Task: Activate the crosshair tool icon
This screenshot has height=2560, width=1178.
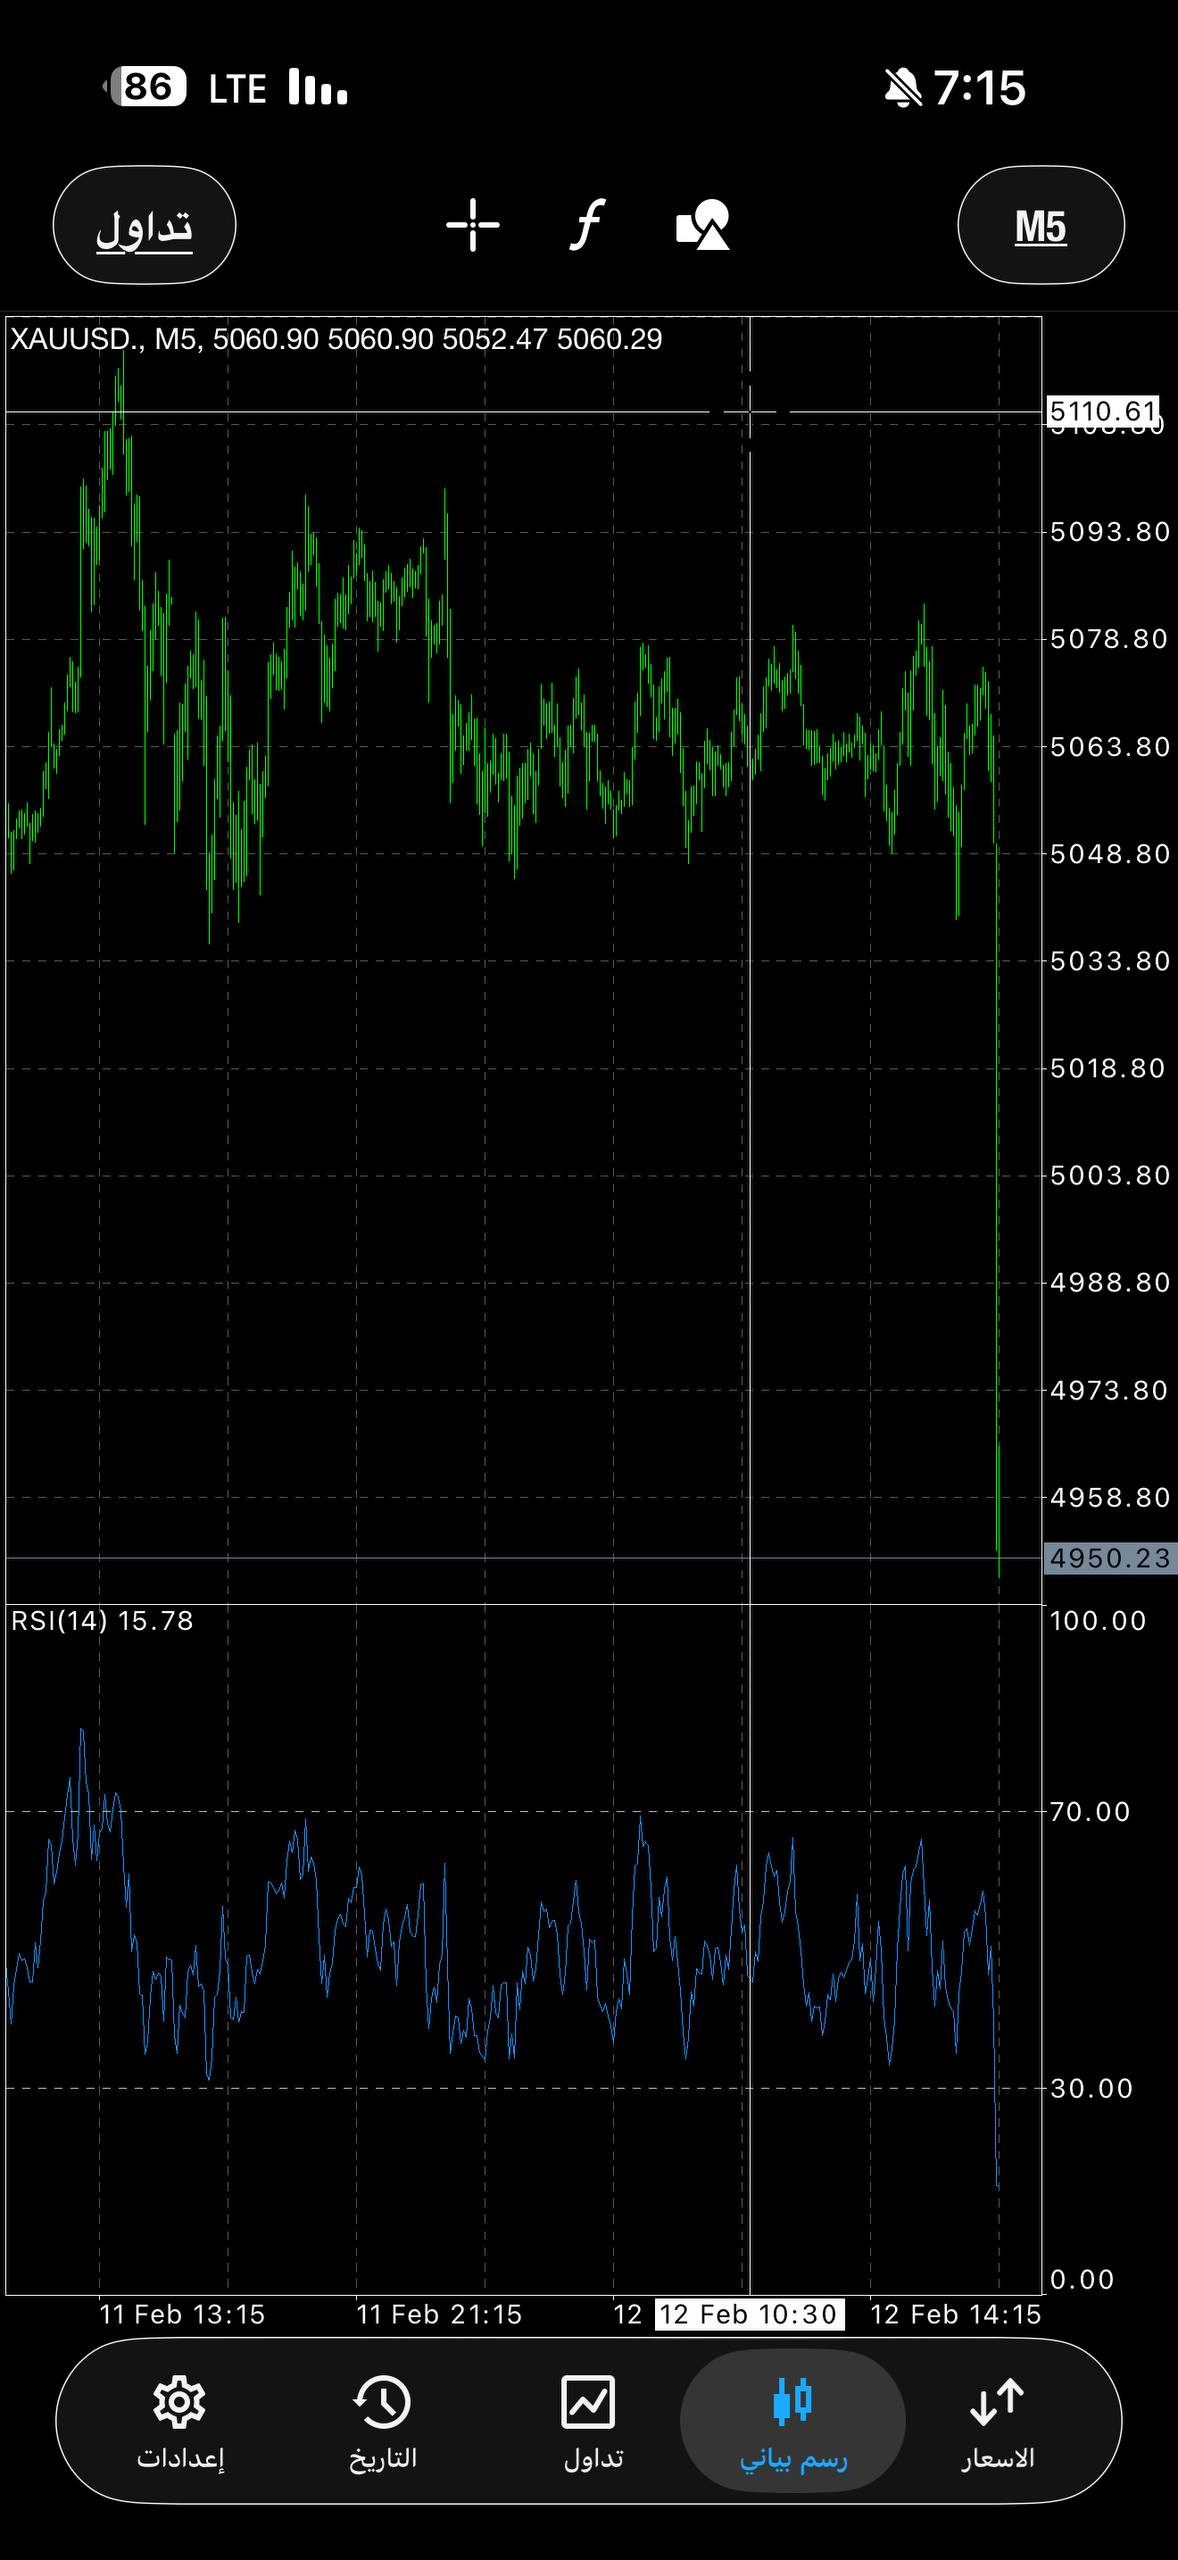Action: click(x=473, y=225)
